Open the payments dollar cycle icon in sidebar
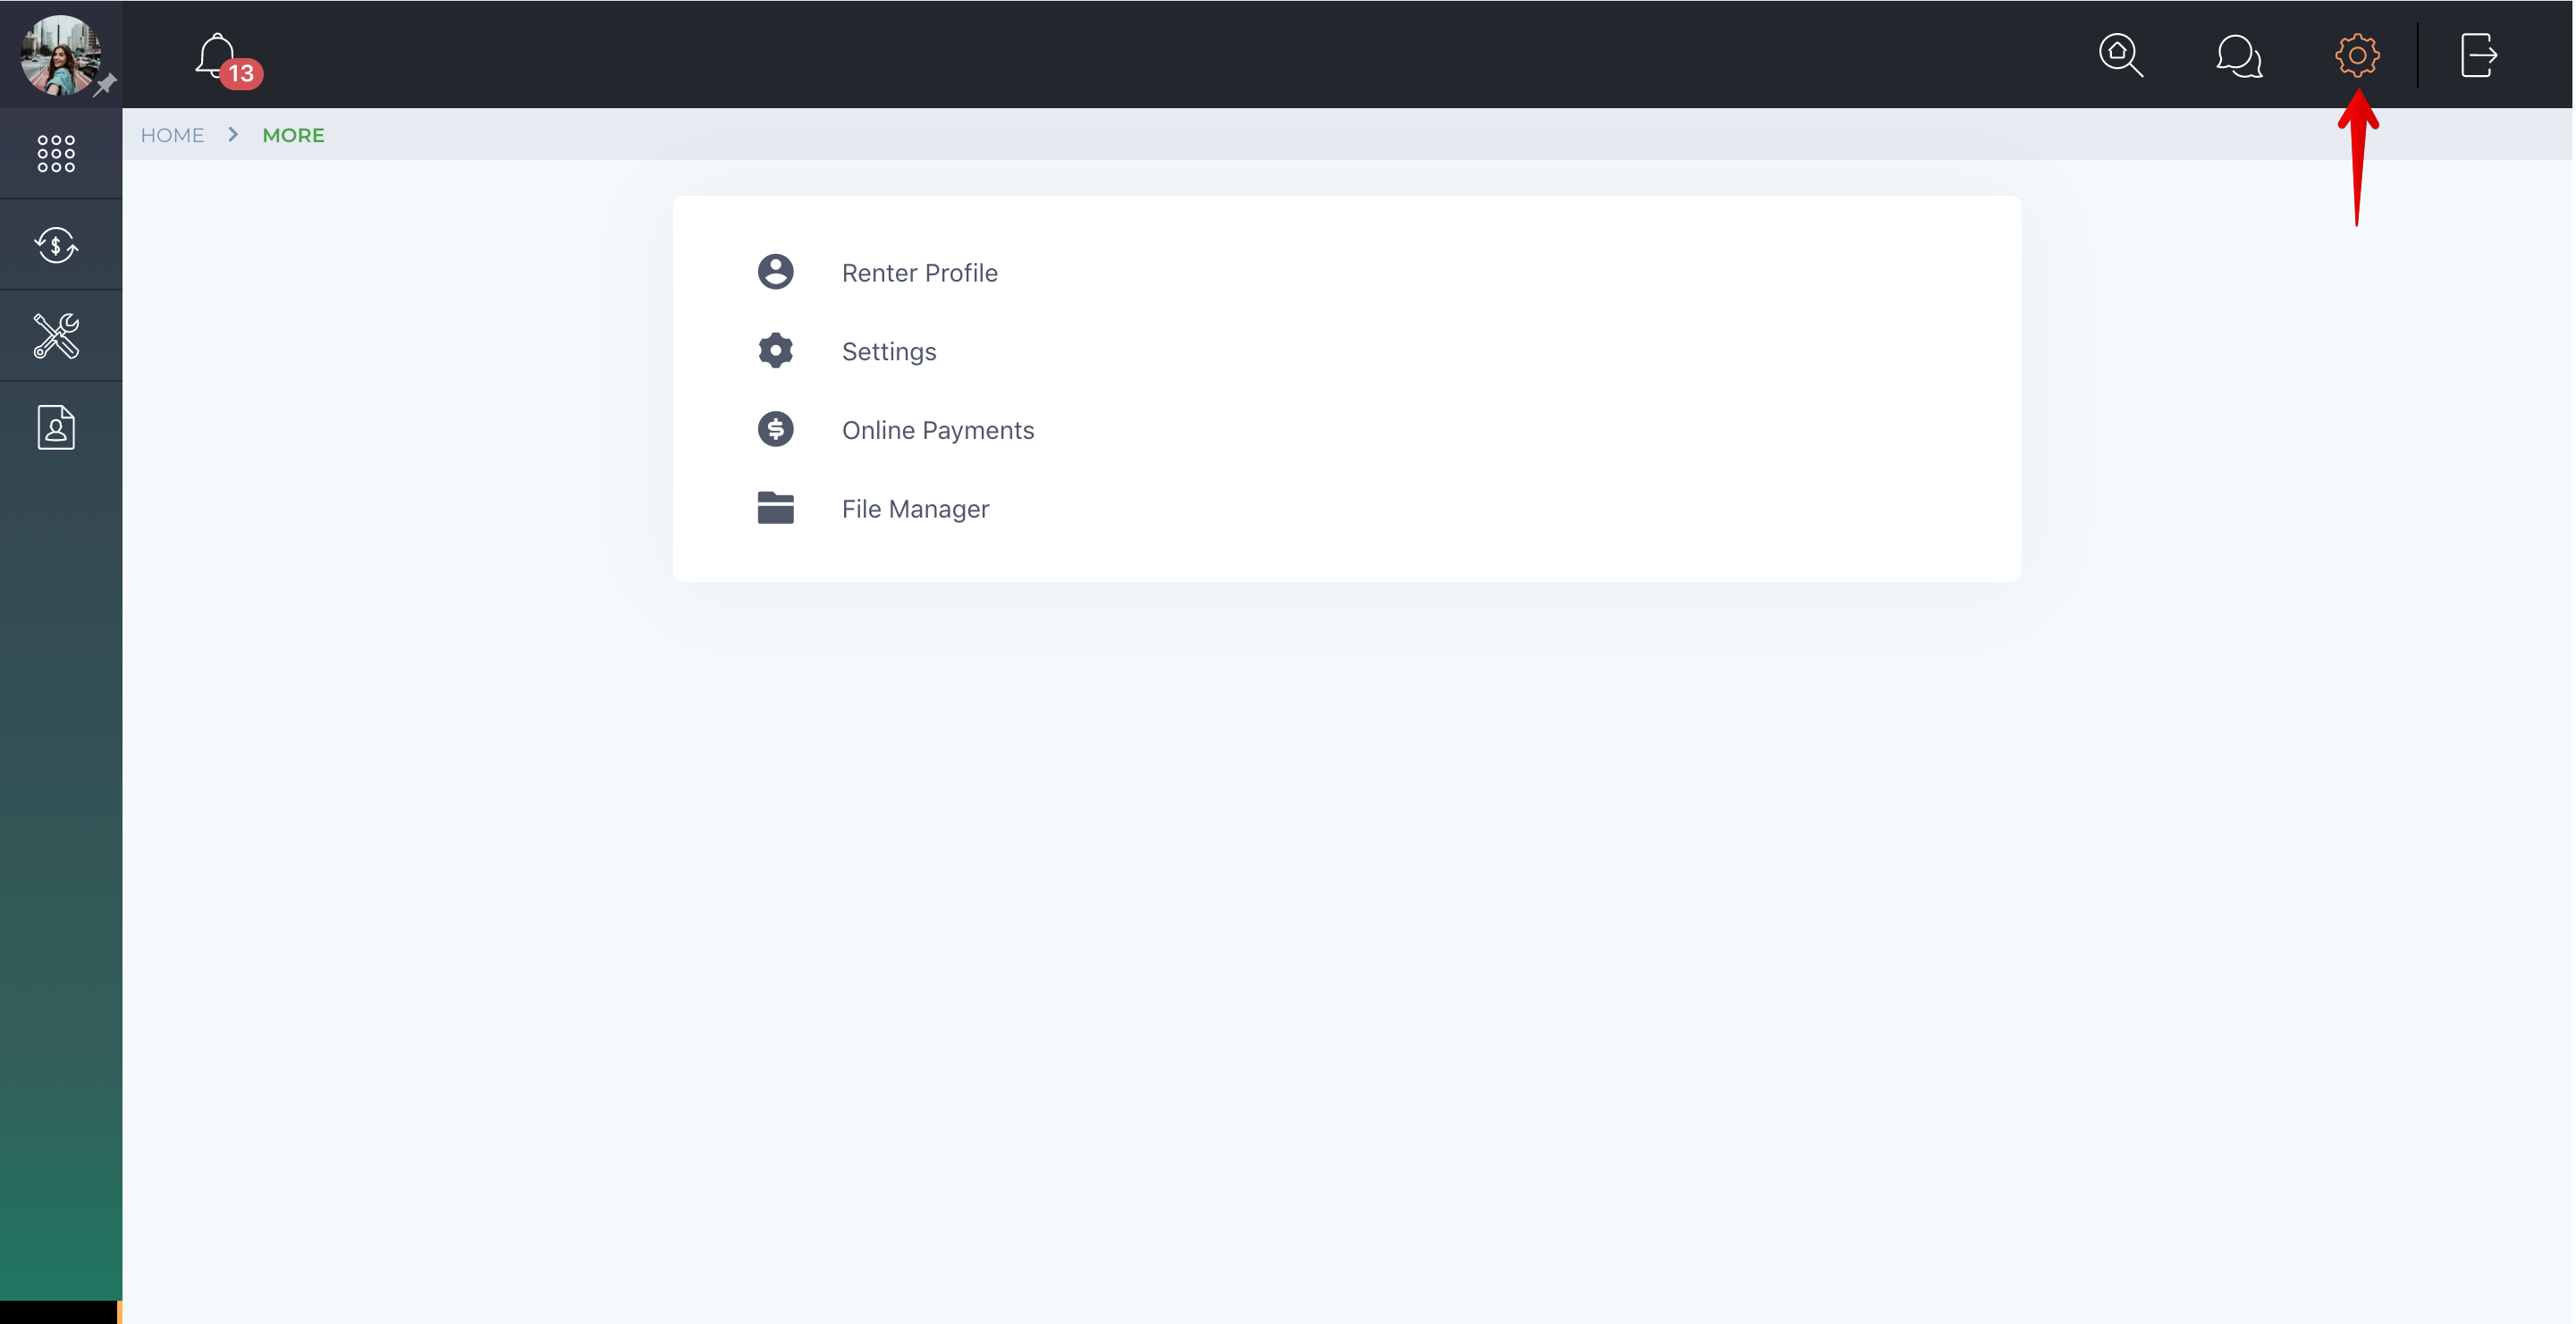2576x1324 pixels. click(56, 245)
